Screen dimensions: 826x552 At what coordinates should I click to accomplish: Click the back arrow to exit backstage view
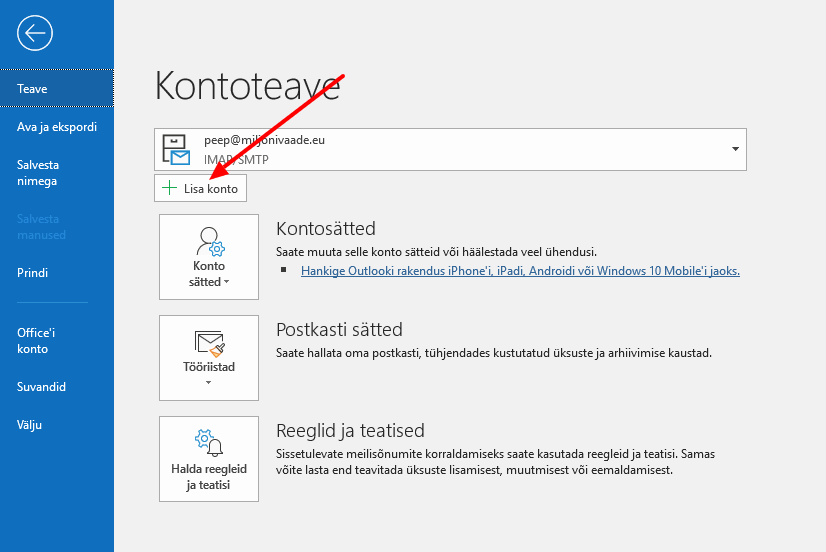click(35, 33)
